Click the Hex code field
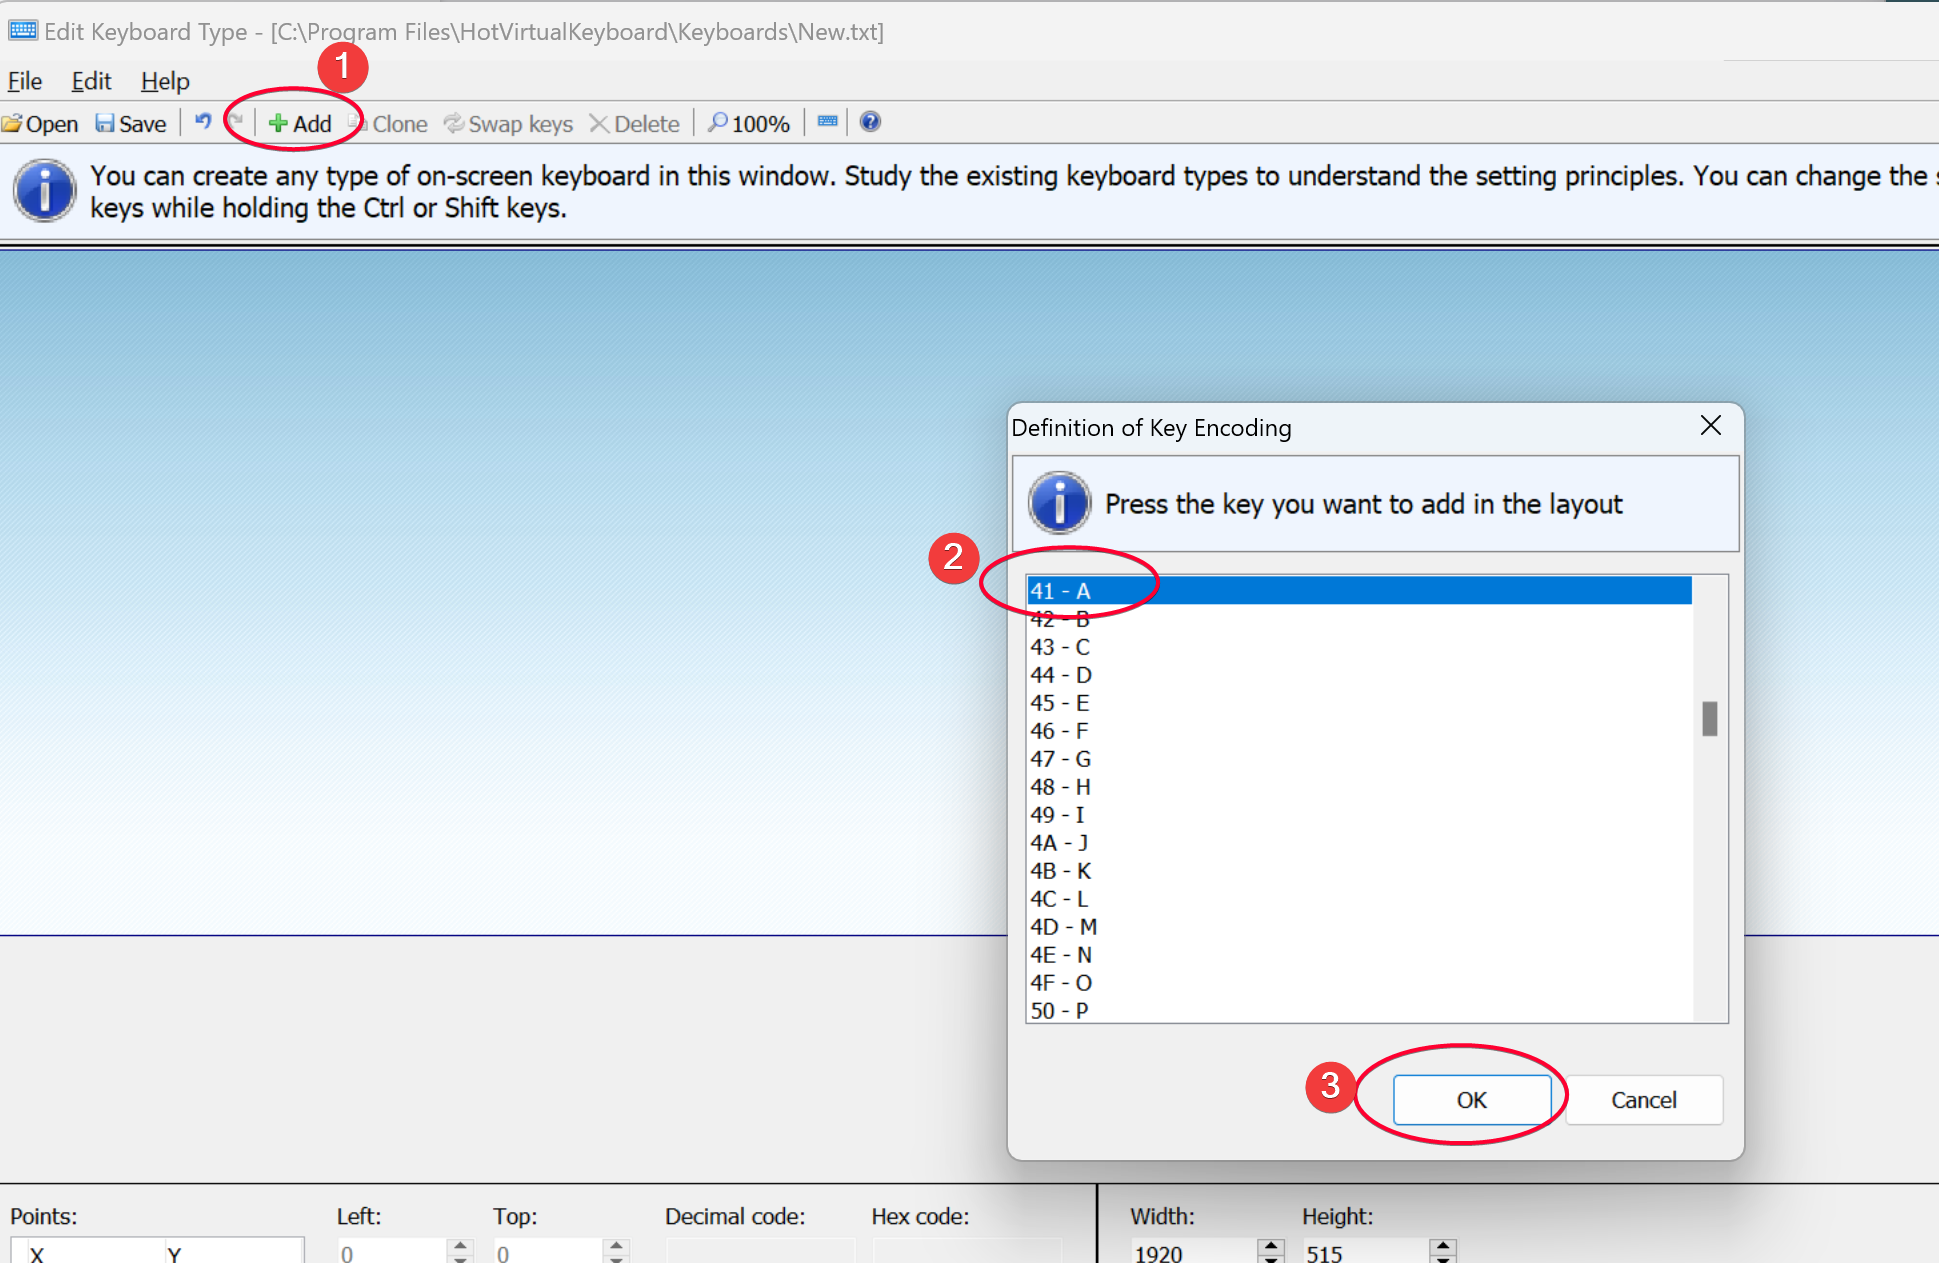The image size is (1939, 1263). [x=966, y=1251]
